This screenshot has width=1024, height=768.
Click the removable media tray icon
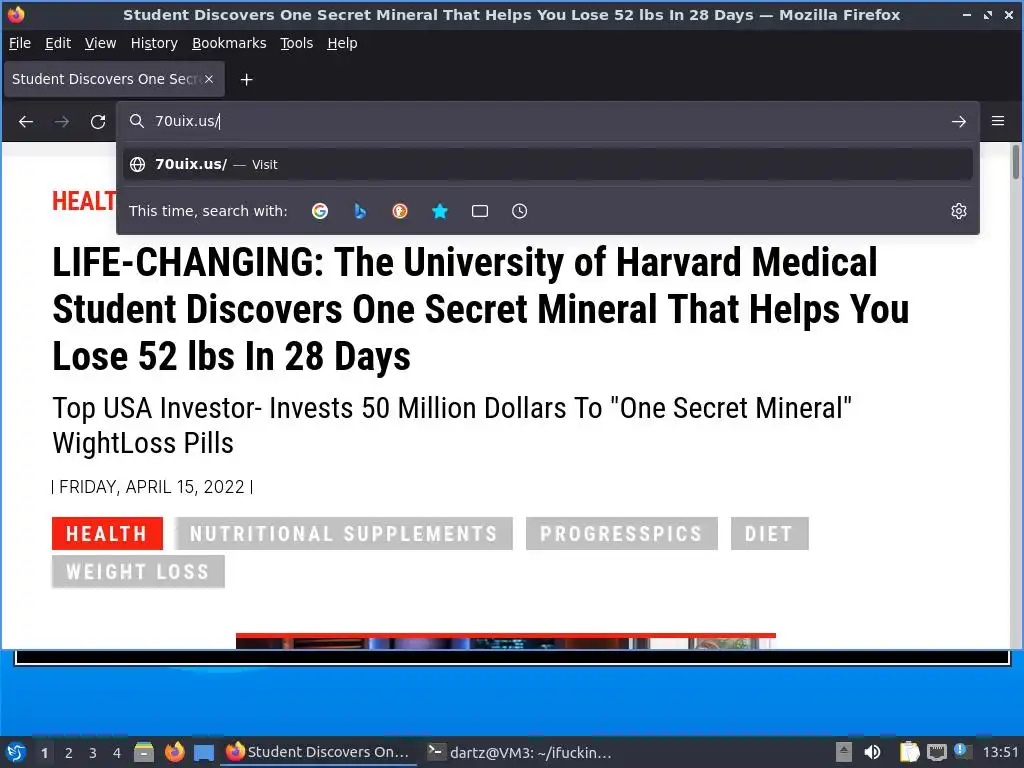pos(844,752)
